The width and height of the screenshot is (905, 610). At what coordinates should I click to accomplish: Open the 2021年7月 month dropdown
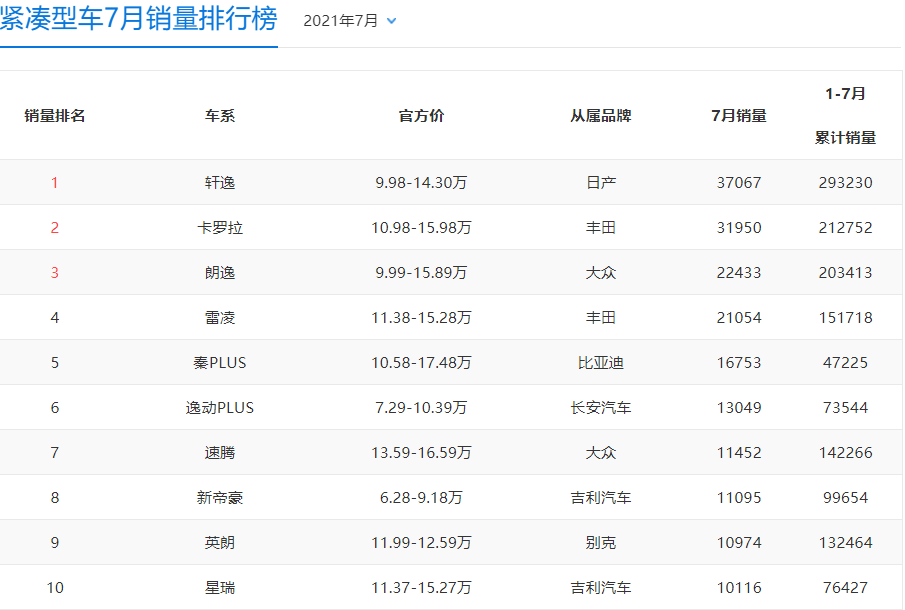350,21
